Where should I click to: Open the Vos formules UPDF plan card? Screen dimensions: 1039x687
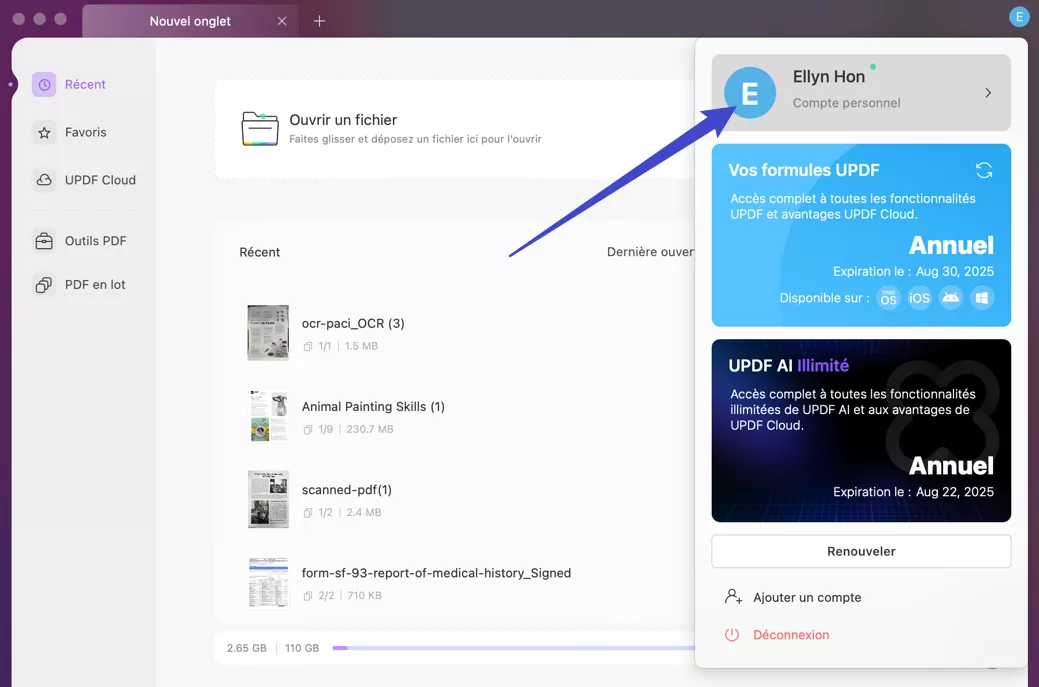point(861,235)
